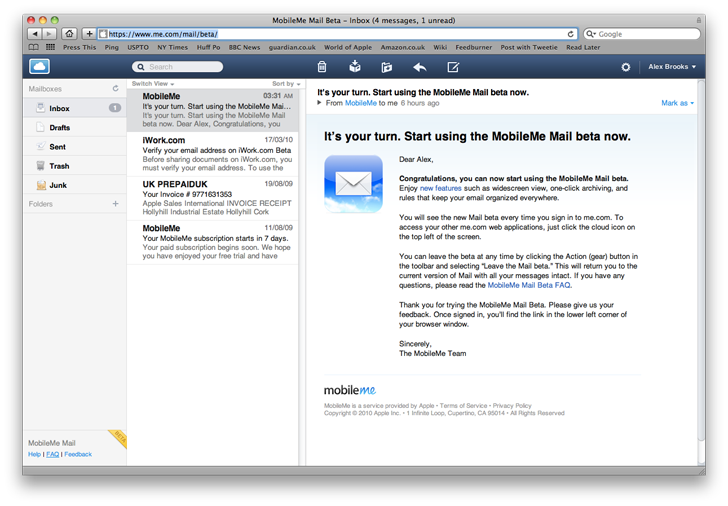Screen dimensions: 728x506
Task: Delete message using the trash toolbar icon
Action: [x=322, y=67]
